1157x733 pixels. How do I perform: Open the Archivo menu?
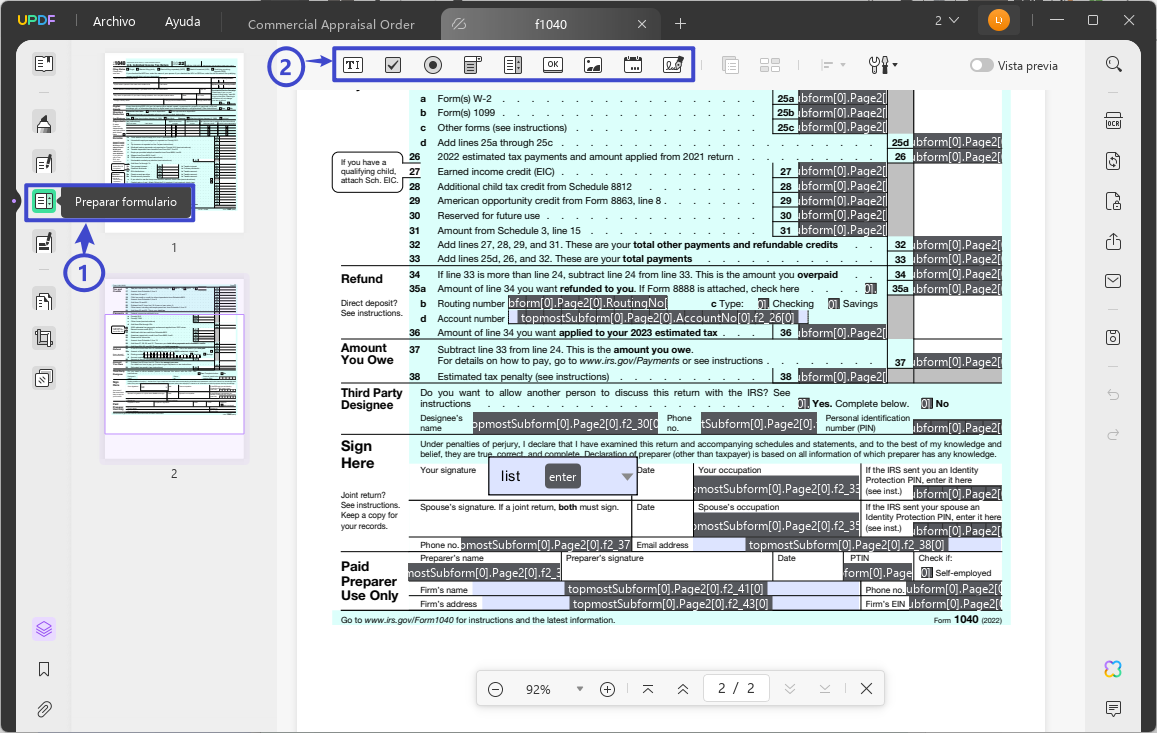point(113,20)
